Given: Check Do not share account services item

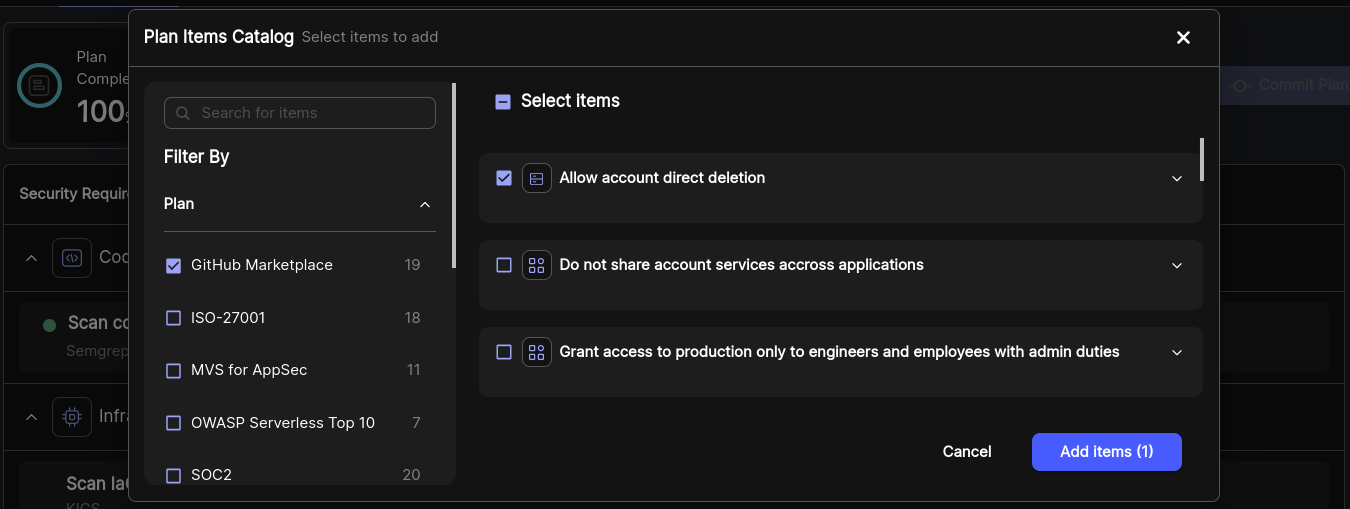Looking at the screenshot, I should (504, 265).
